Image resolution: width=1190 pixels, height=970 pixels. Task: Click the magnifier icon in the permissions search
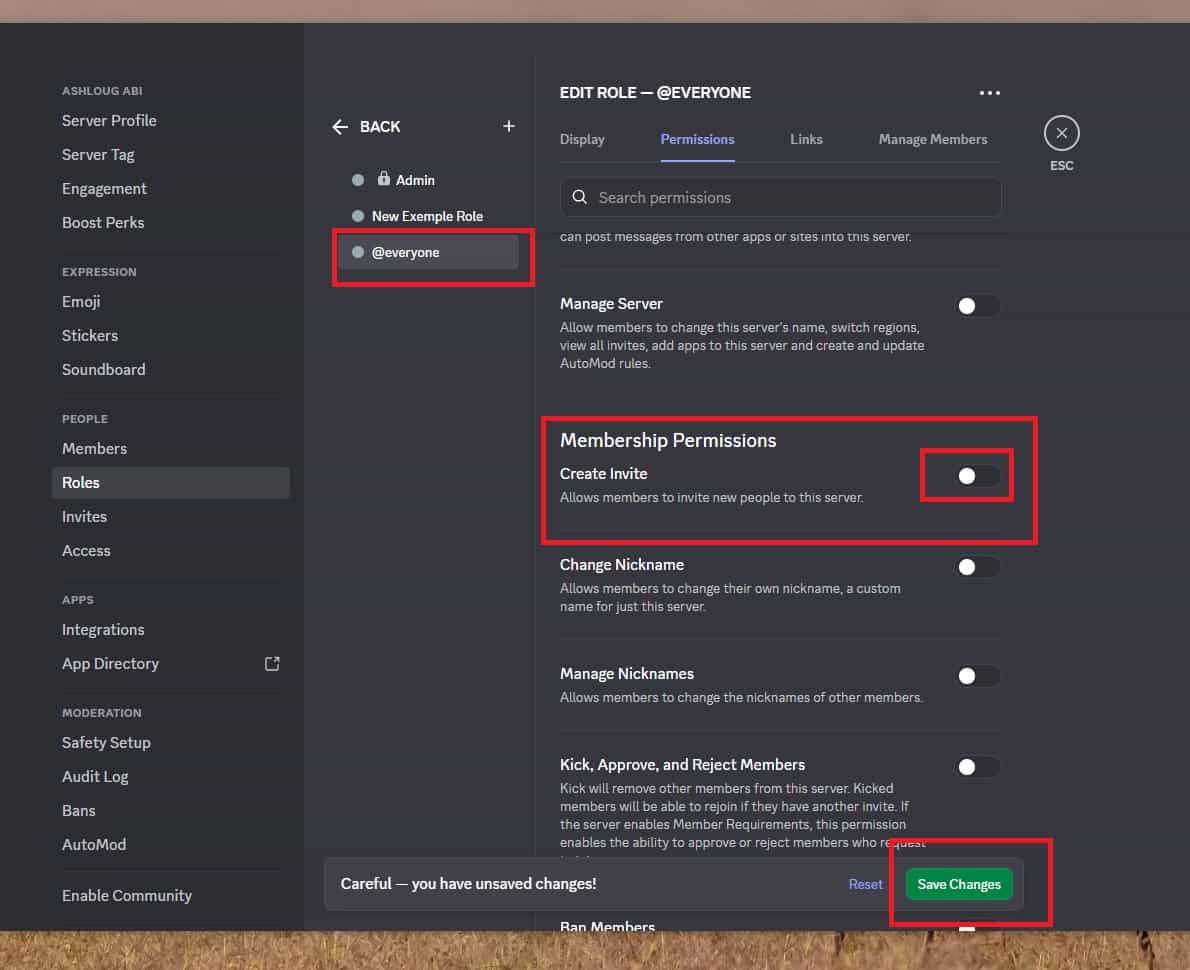click(580, 197)
